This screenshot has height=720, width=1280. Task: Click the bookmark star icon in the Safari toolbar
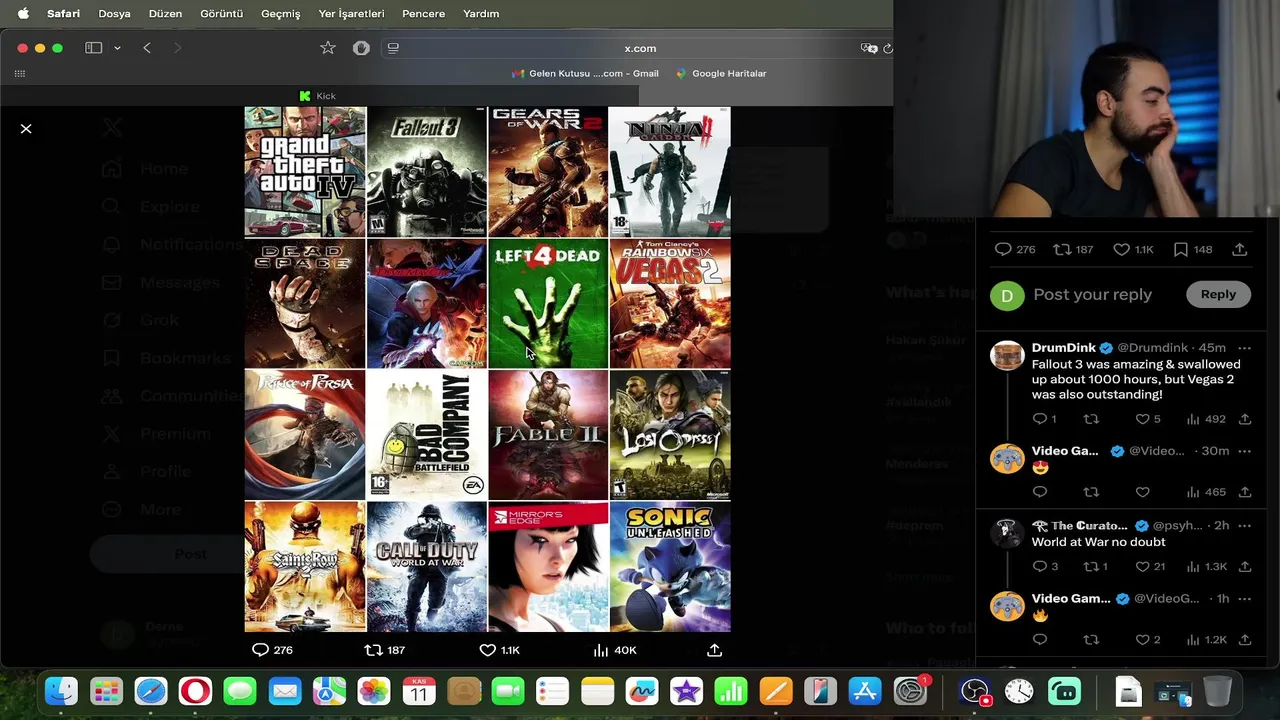point(328,48)
